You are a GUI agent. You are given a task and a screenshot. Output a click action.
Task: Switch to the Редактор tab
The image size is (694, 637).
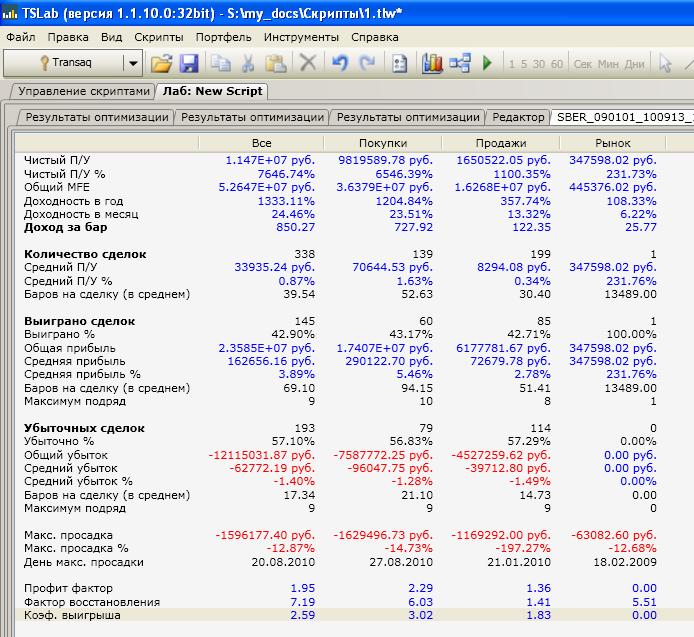point(518,117)
